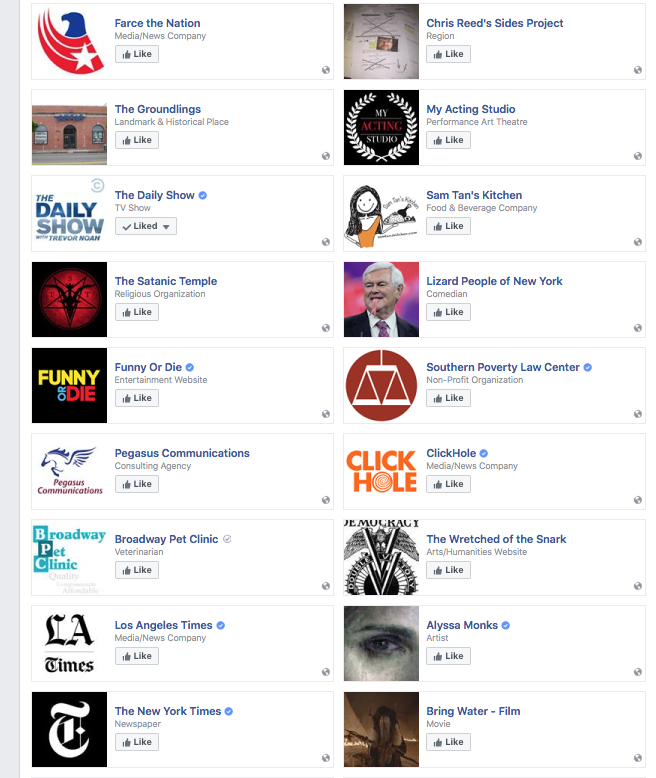This screenshot has width=656, height=778.
Task: Open the Liked dropdown for The Daily Show
Action: pos(146,226)
